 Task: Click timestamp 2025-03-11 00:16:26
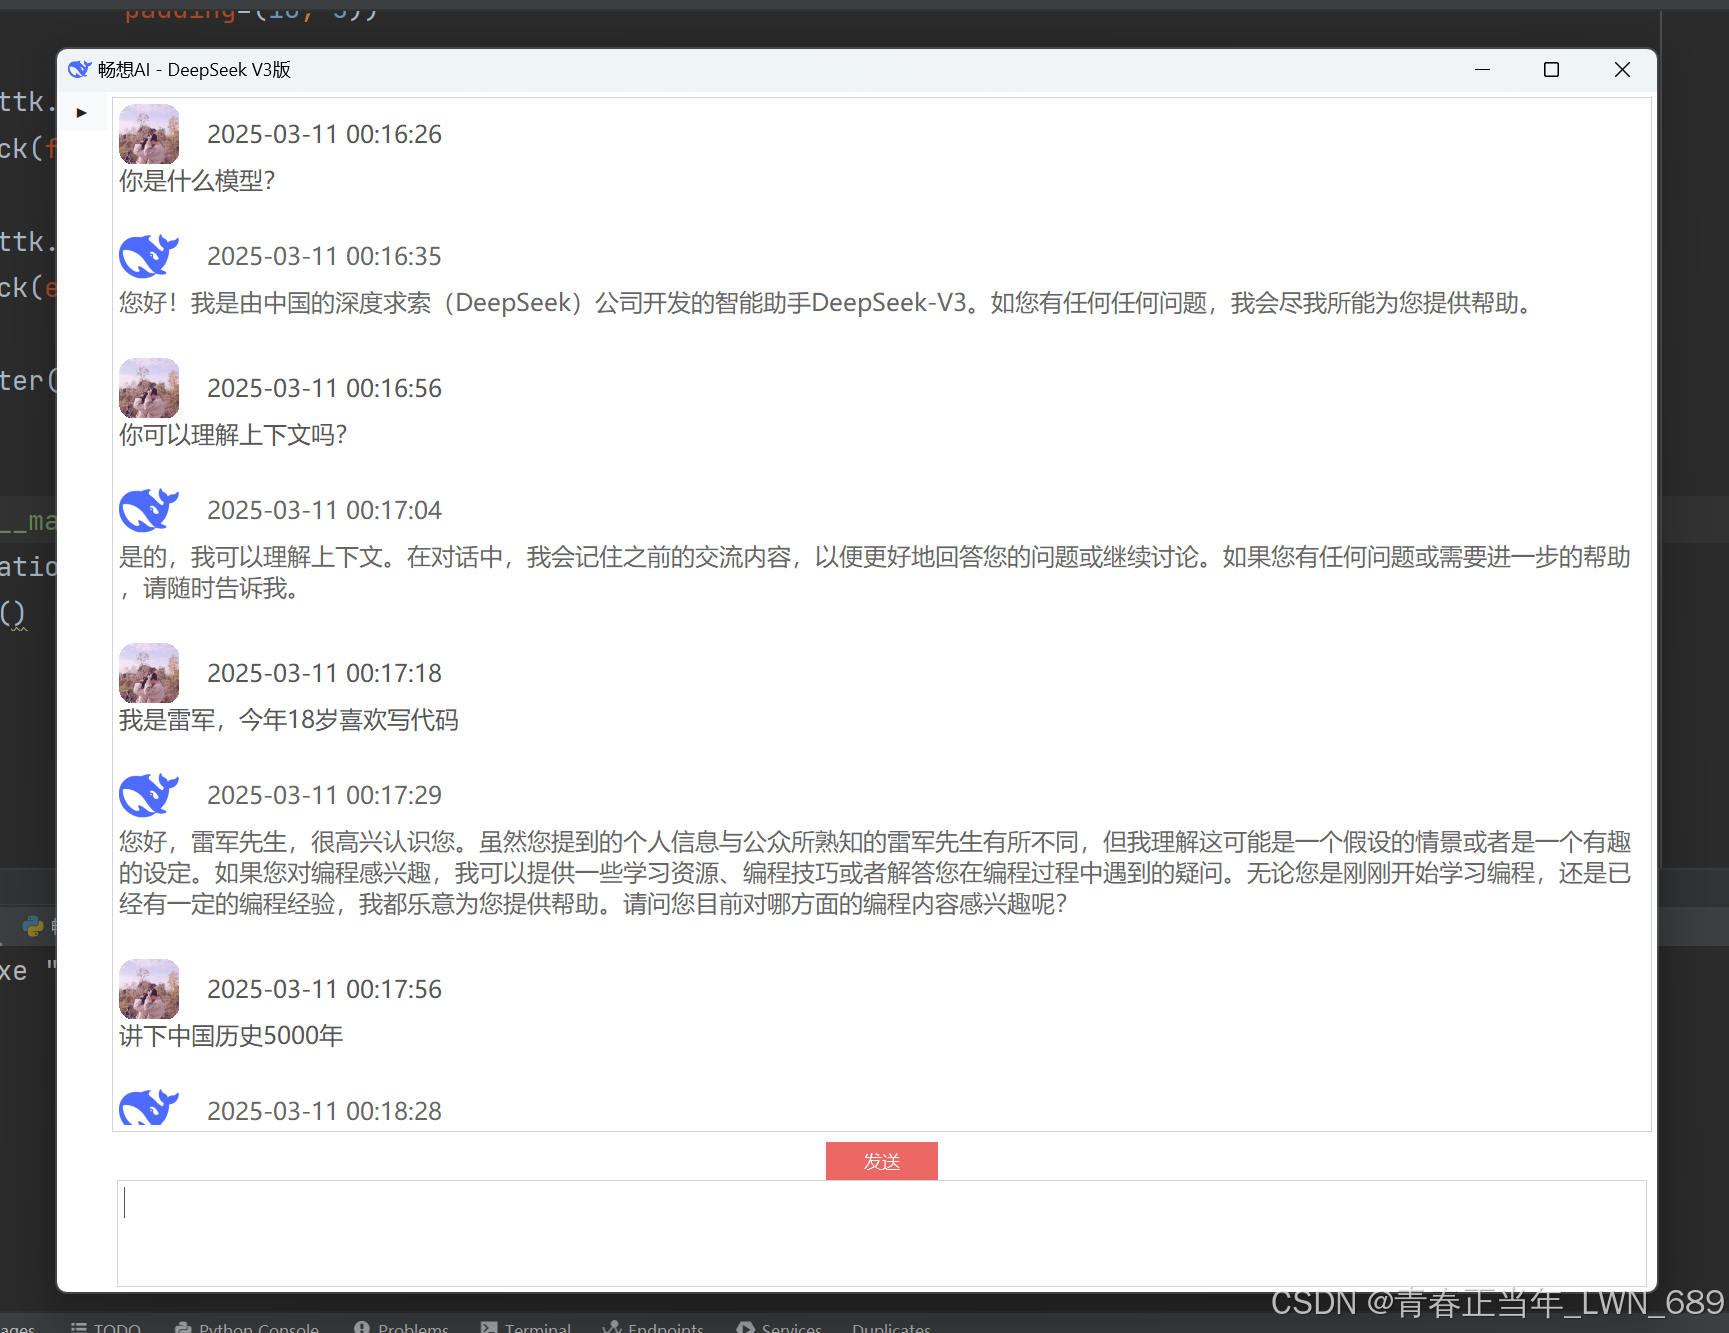(324, 134)
